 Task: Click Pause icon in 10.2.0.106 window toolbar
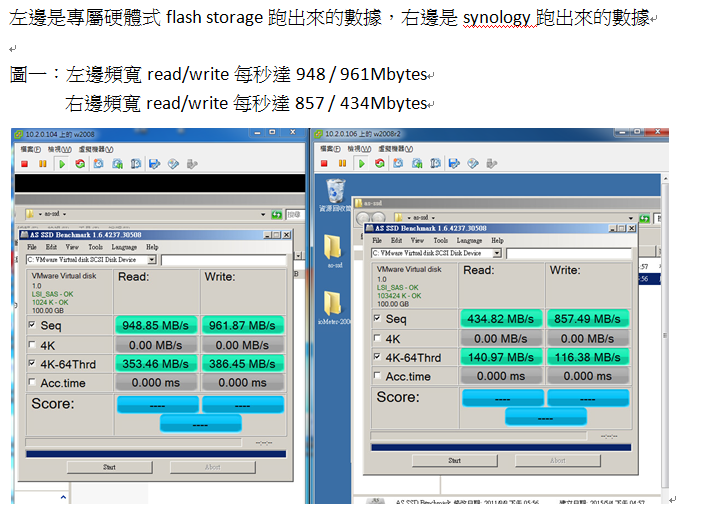[x=342, y=164]
